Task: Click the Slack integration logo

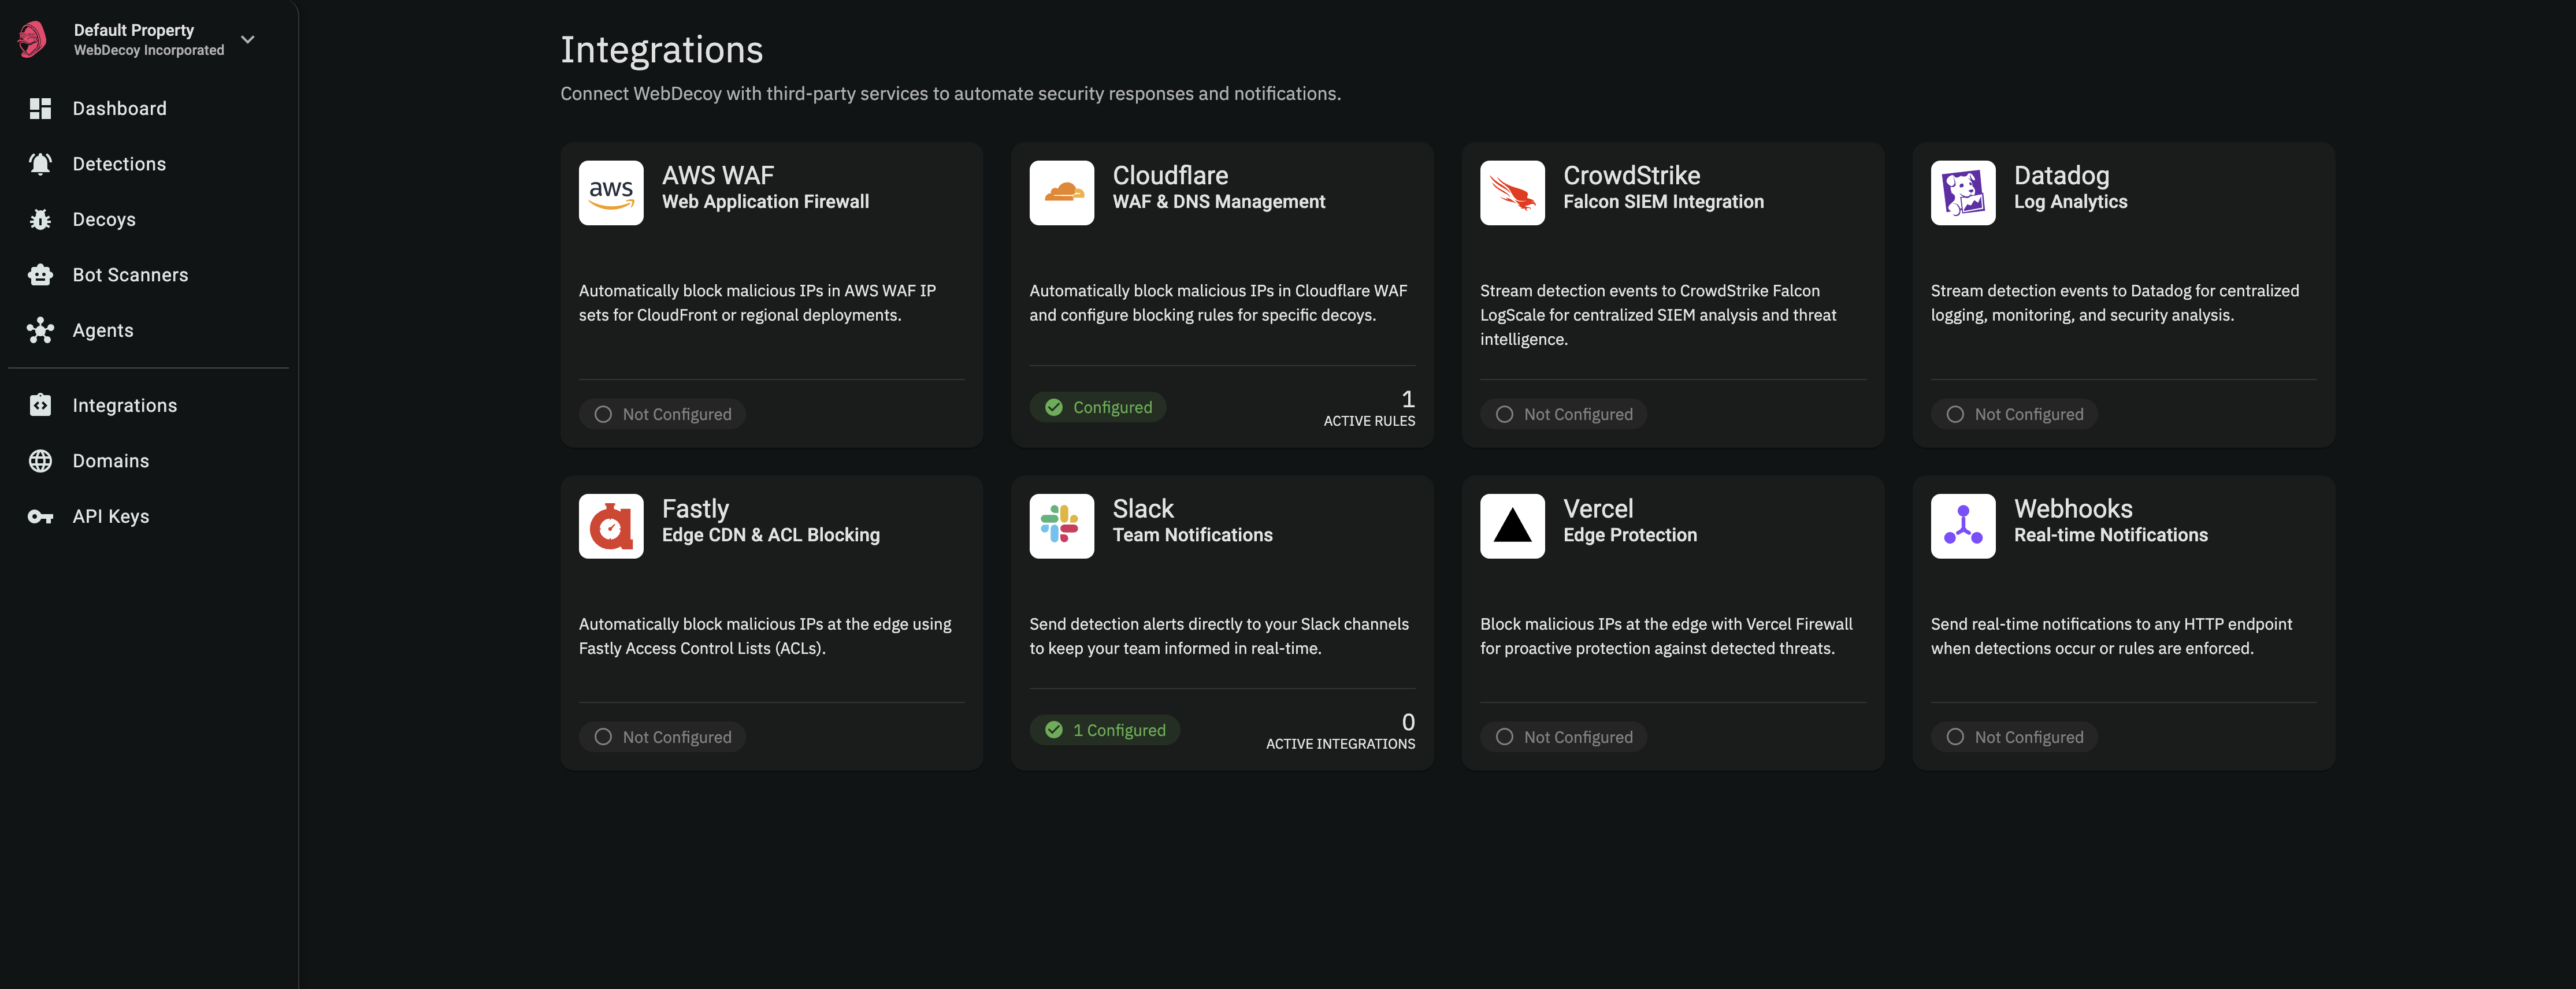Action: click(x=1061, y=525)
